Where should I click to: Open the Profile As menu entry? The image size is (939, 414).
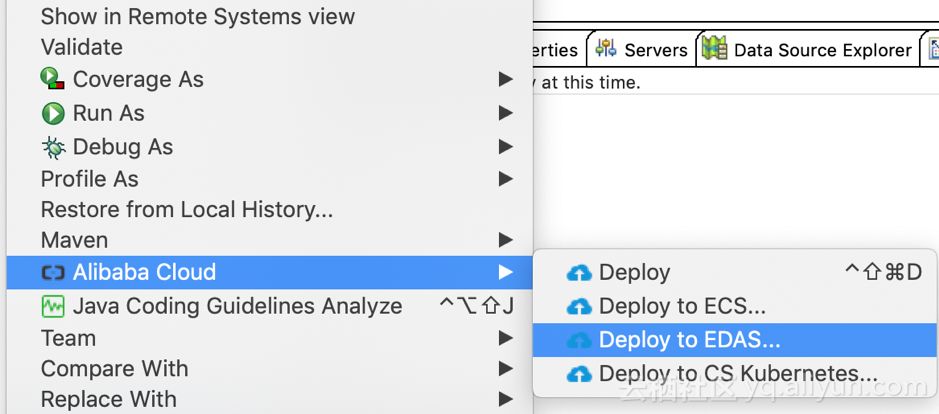(90, 179)
